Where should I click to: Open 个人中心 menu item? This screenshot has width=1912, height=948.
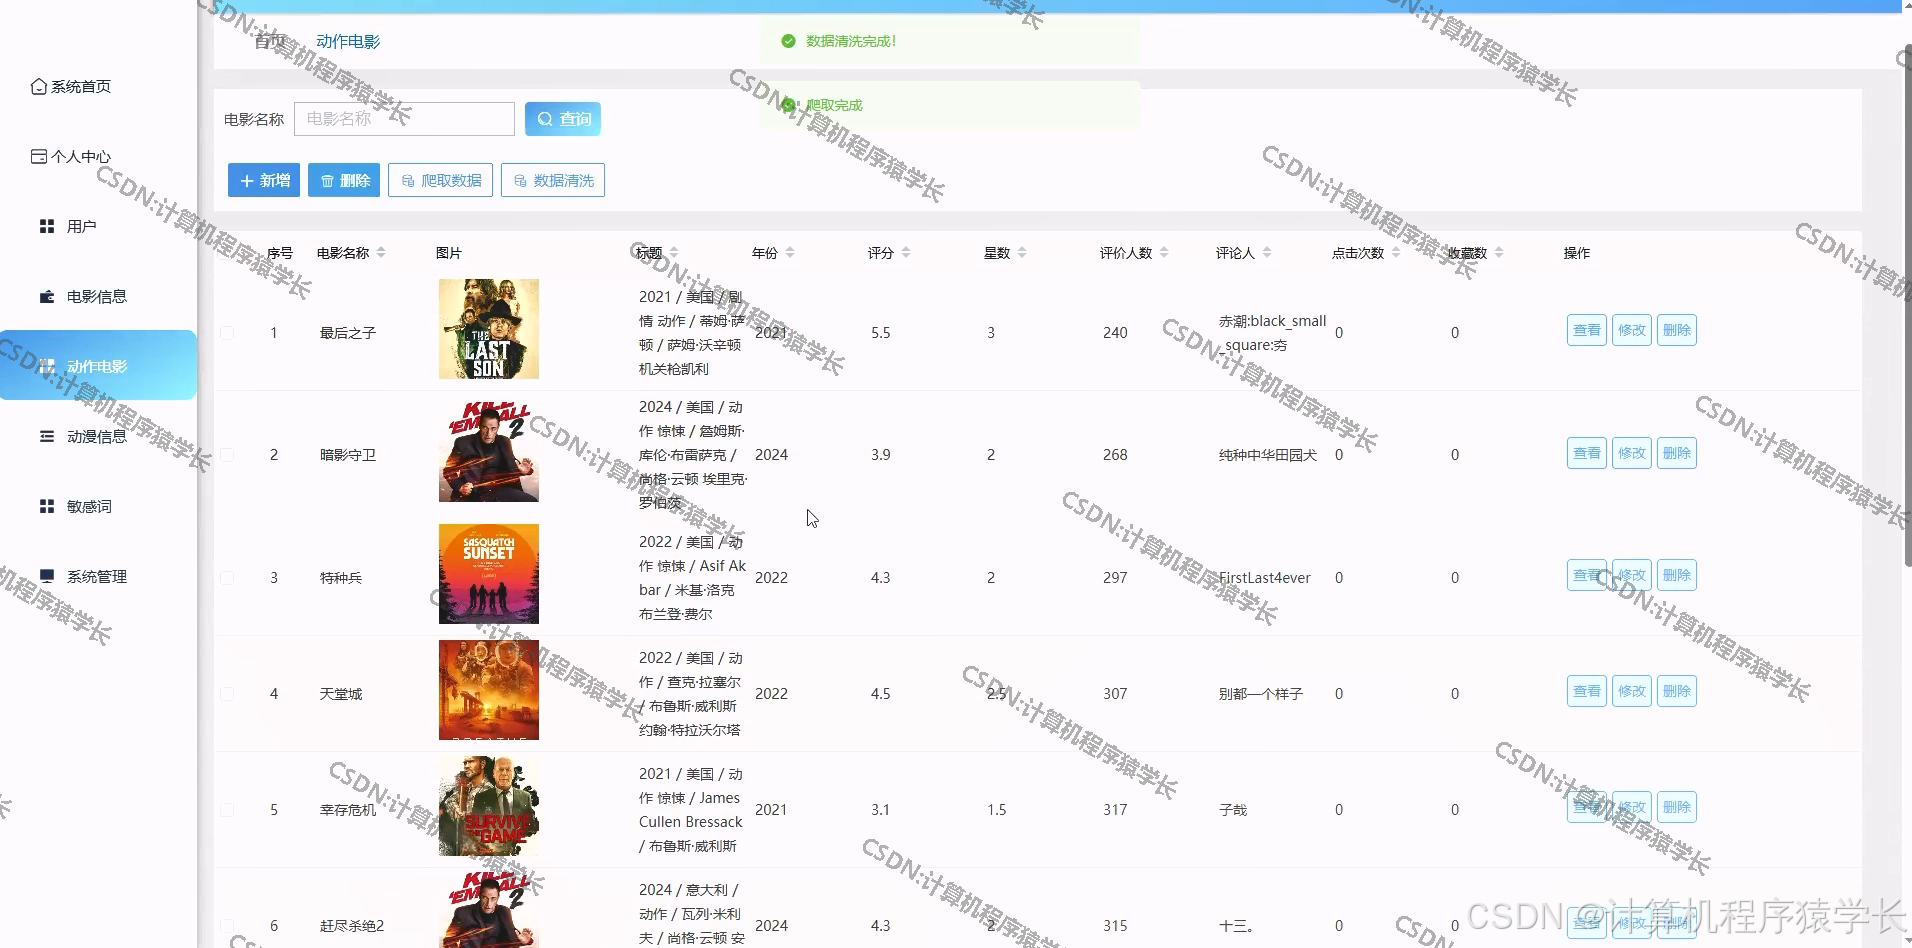98,157
